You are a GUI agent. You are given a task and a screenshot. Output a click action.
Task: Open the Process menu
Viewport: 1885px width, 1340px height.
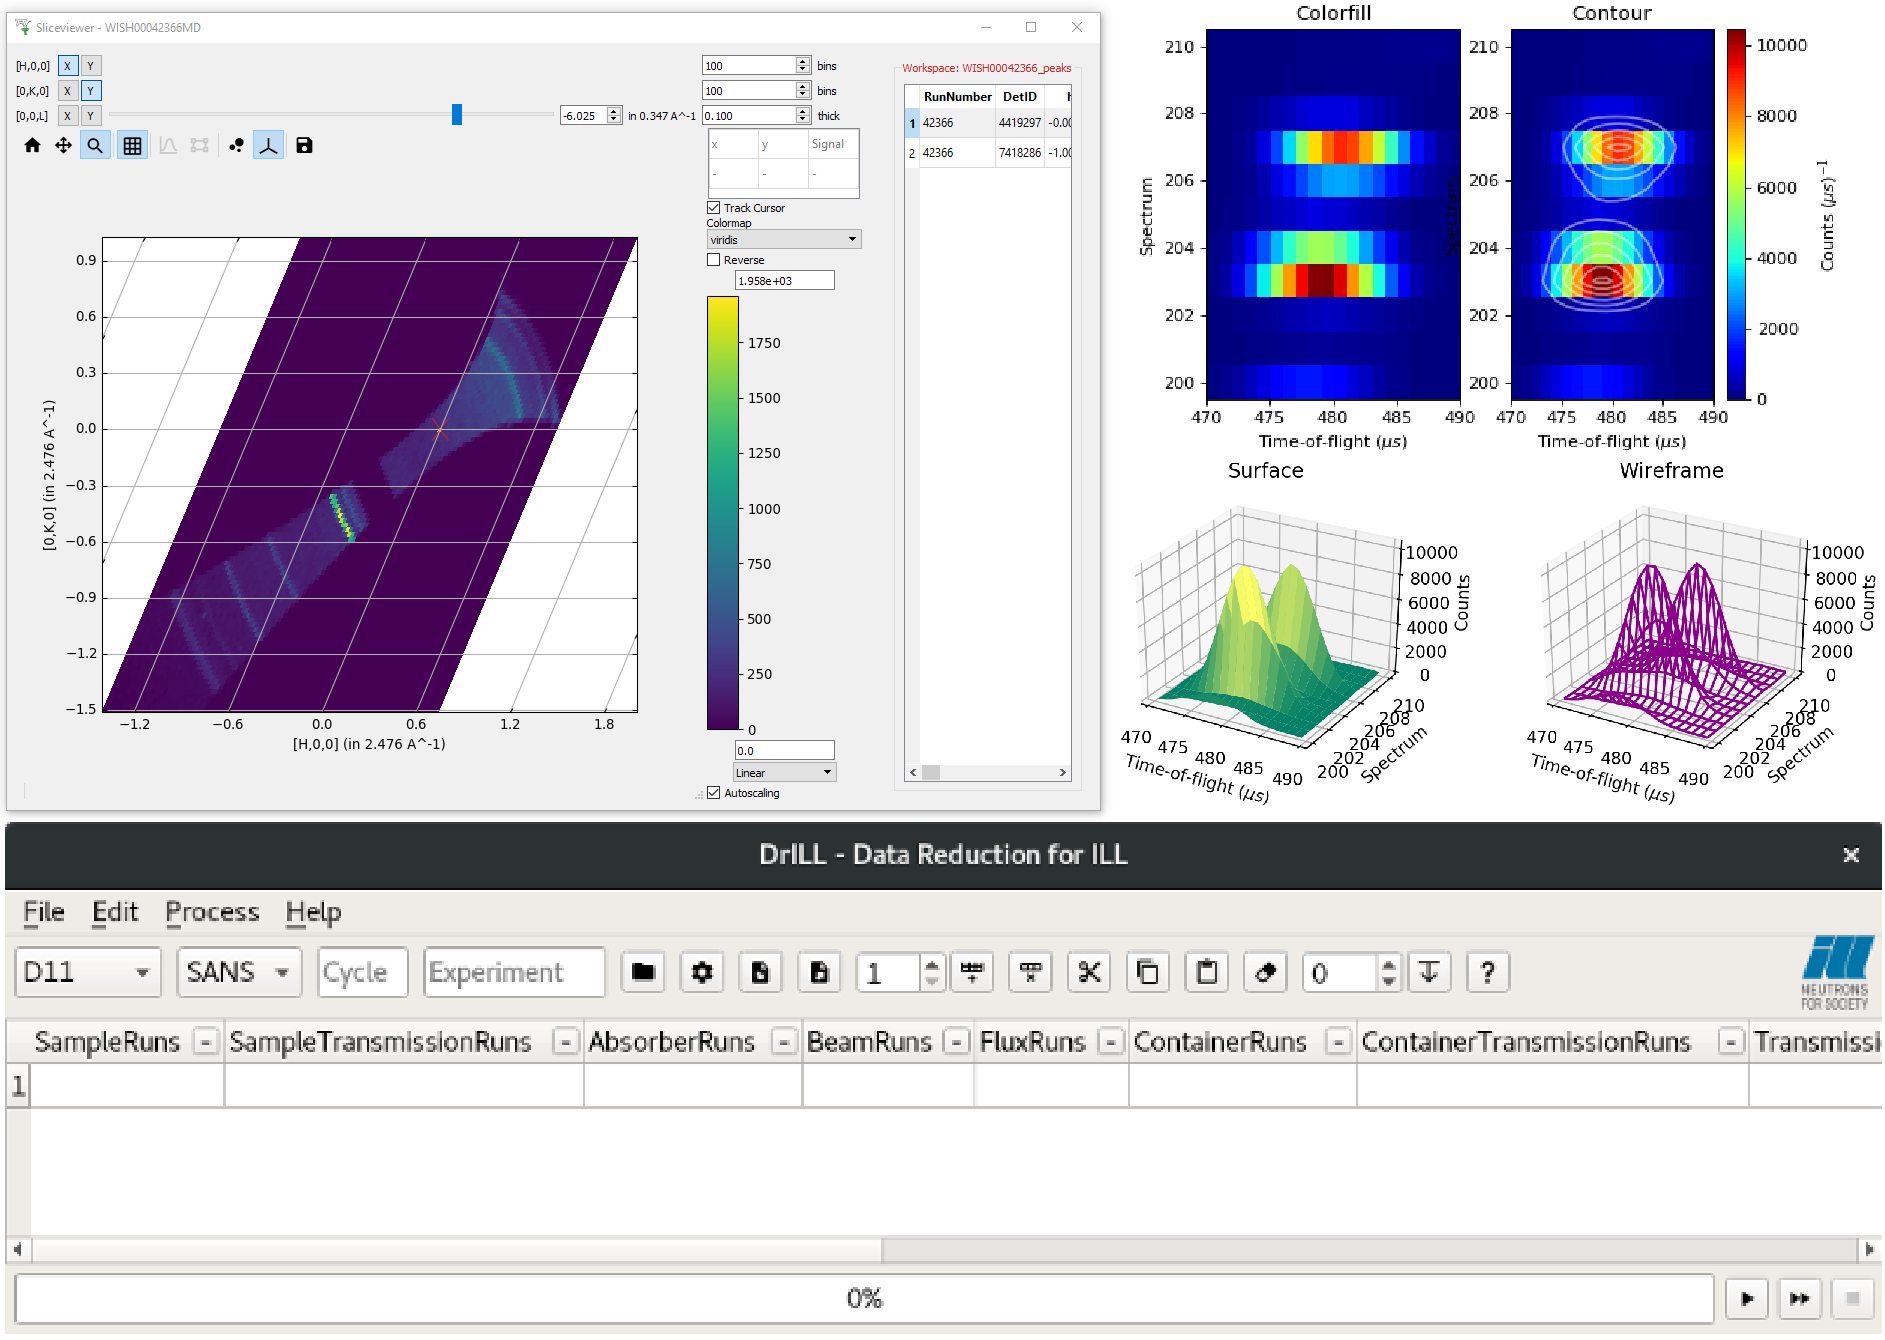212,912
